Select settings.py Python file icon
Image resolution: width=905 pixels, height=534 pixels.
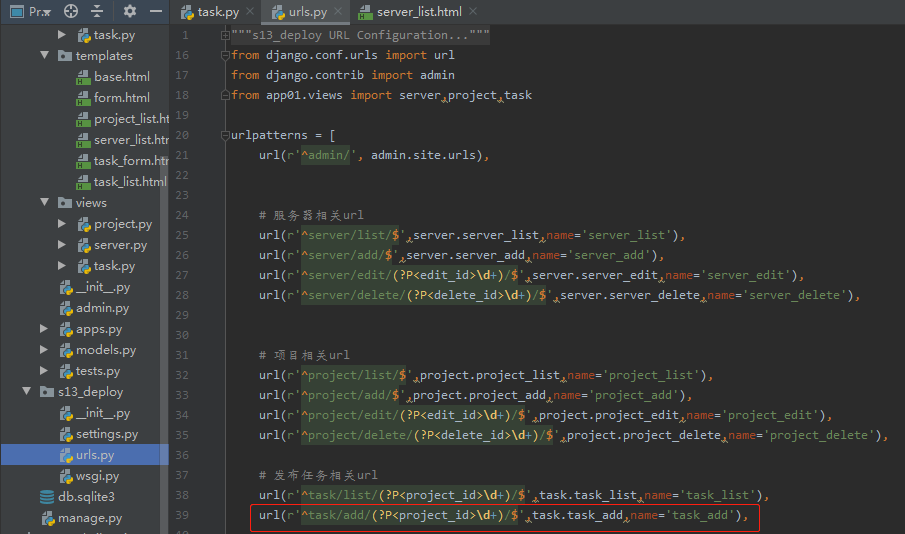tap(66, 434)
